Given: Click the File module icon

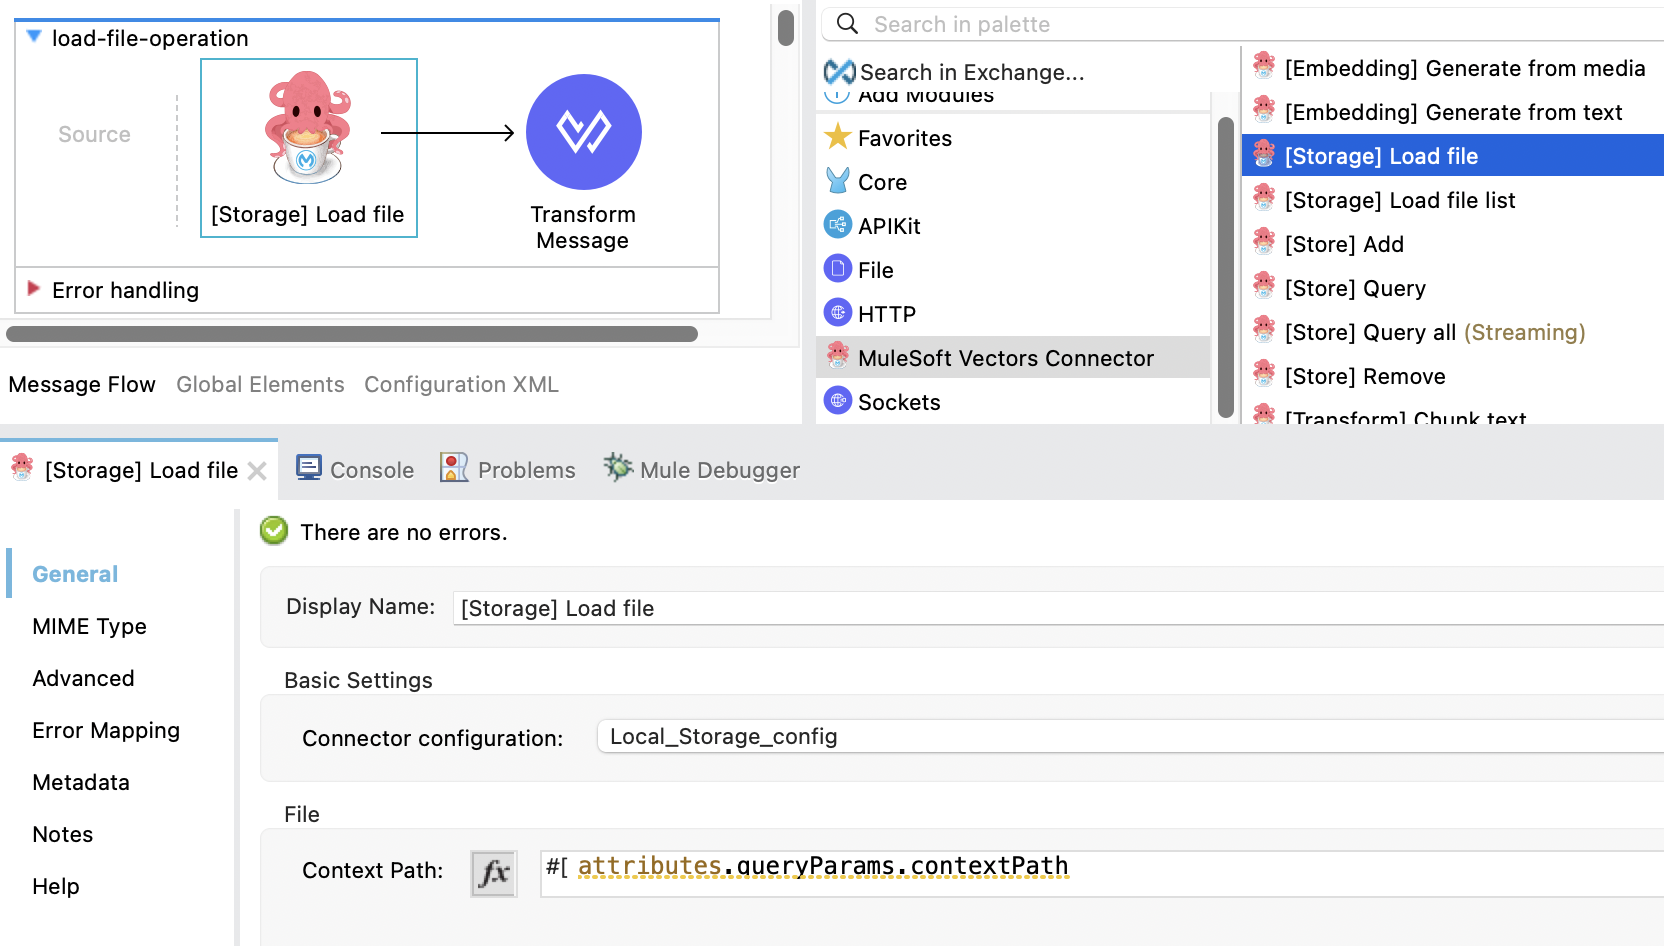Looking at the screenshot, I should [x=838, y=269].
